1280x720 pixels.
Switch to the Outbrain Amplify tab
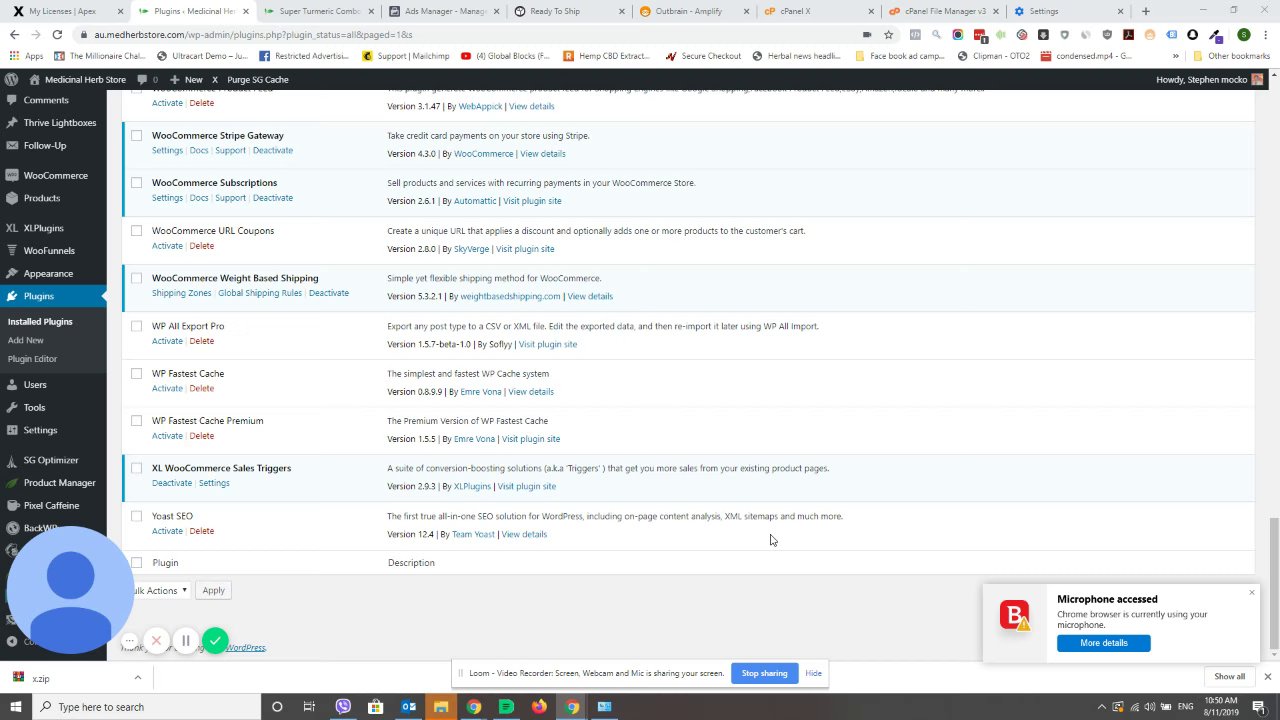tap(694, 11)
